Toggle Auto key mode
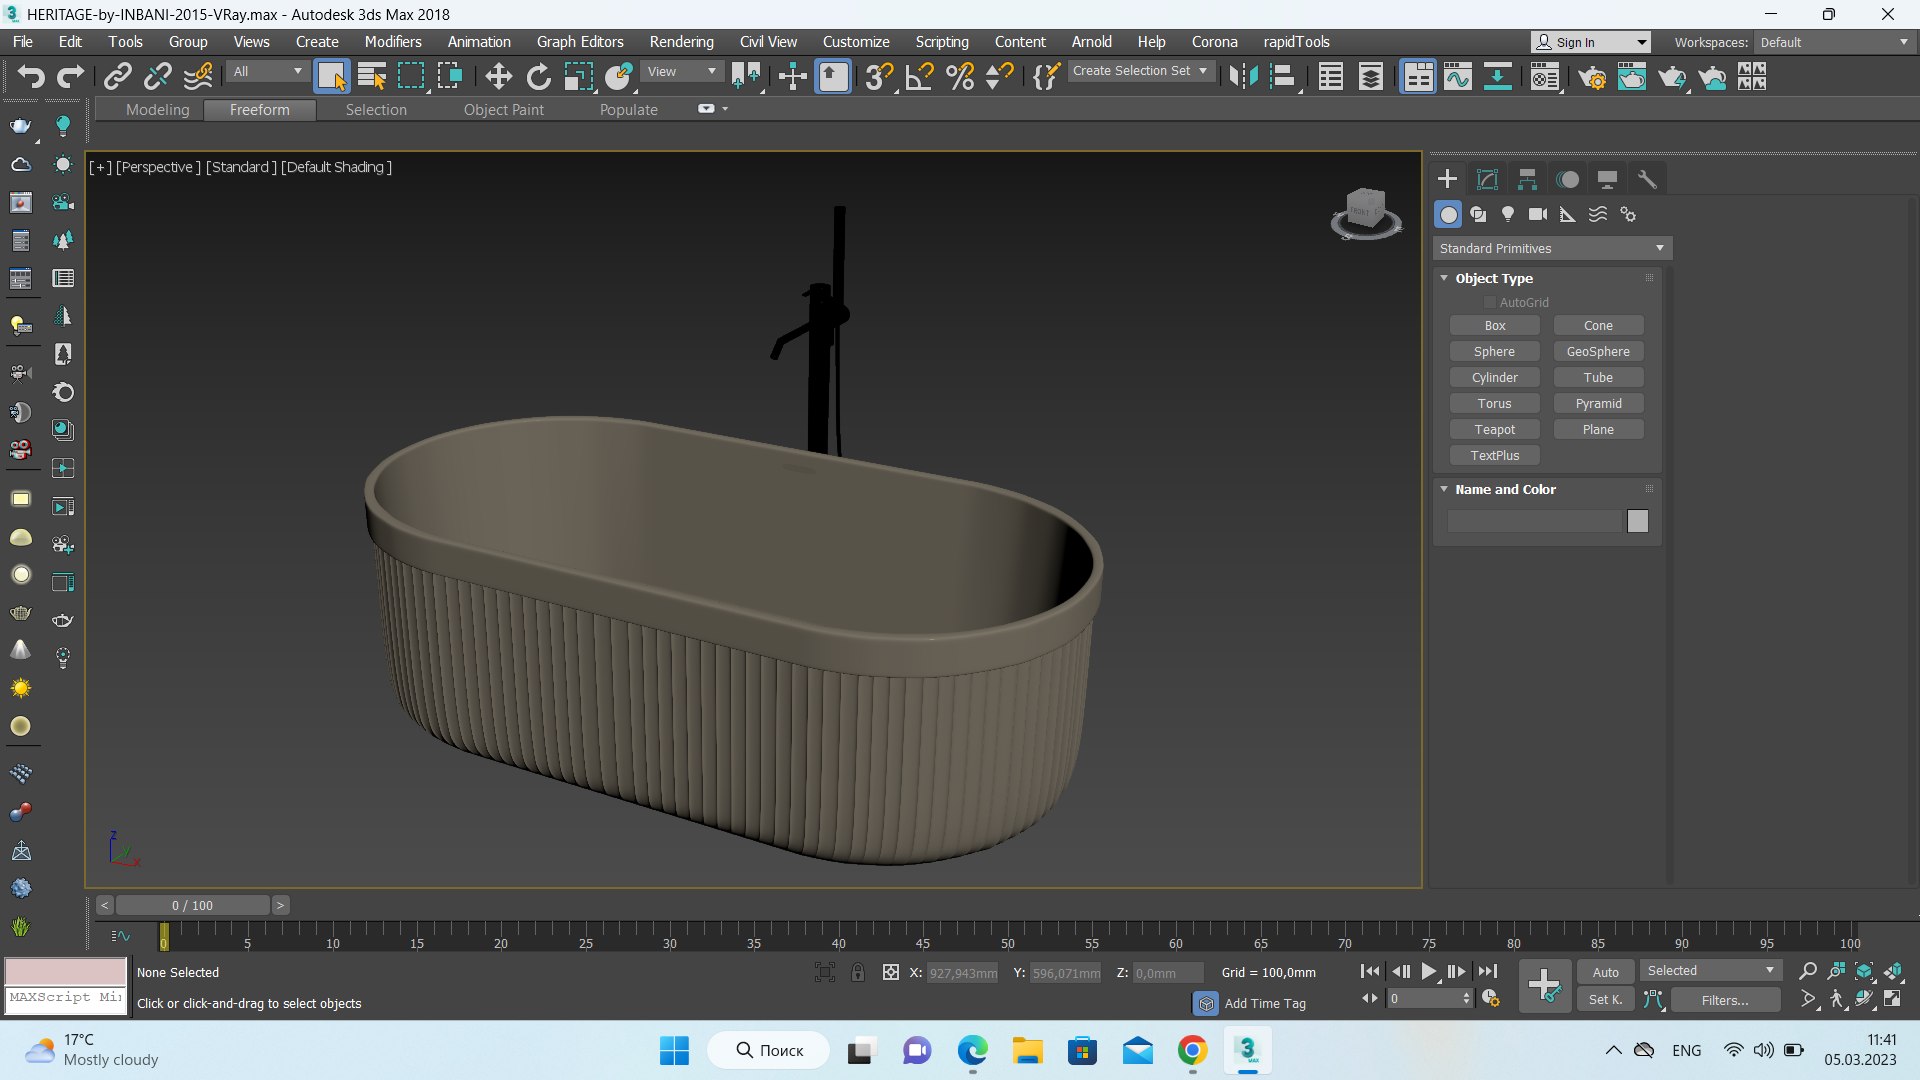Image resolution: width=1920 pixels, height=1080 pixels. 1605,972
